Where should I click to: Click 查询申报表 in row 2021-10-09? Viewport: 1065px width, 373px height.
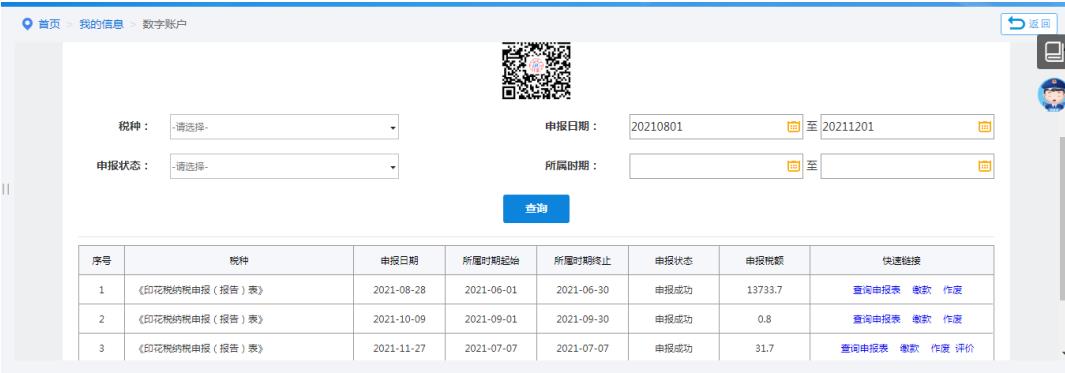click(x=876, y=319)
